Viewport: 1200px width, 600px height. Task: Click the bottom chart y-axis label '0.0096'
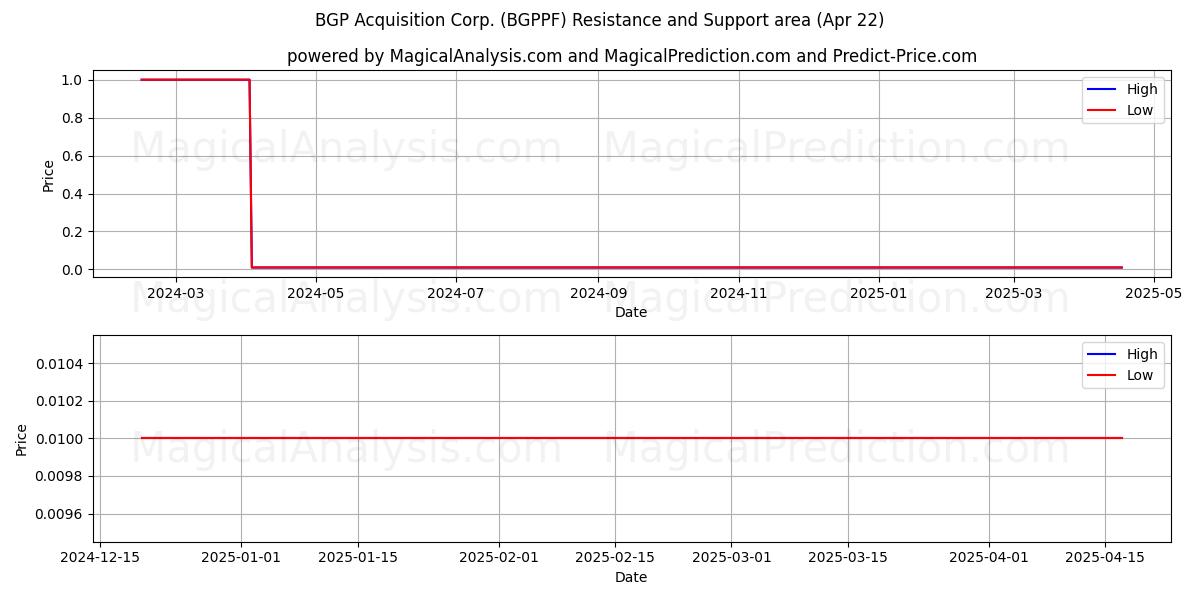tap(60, 514)
